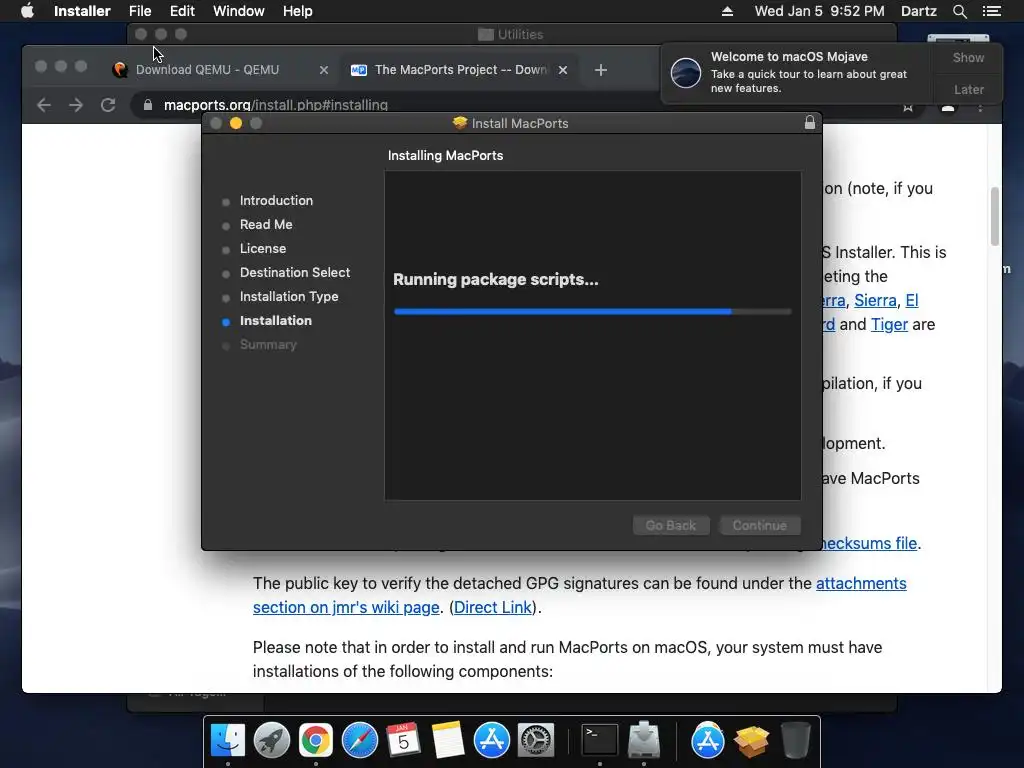Viewport: 1024px width, 768px height.
Task: Select the Installation Type step
Action: pyautogui.click(x=289, y=296)
